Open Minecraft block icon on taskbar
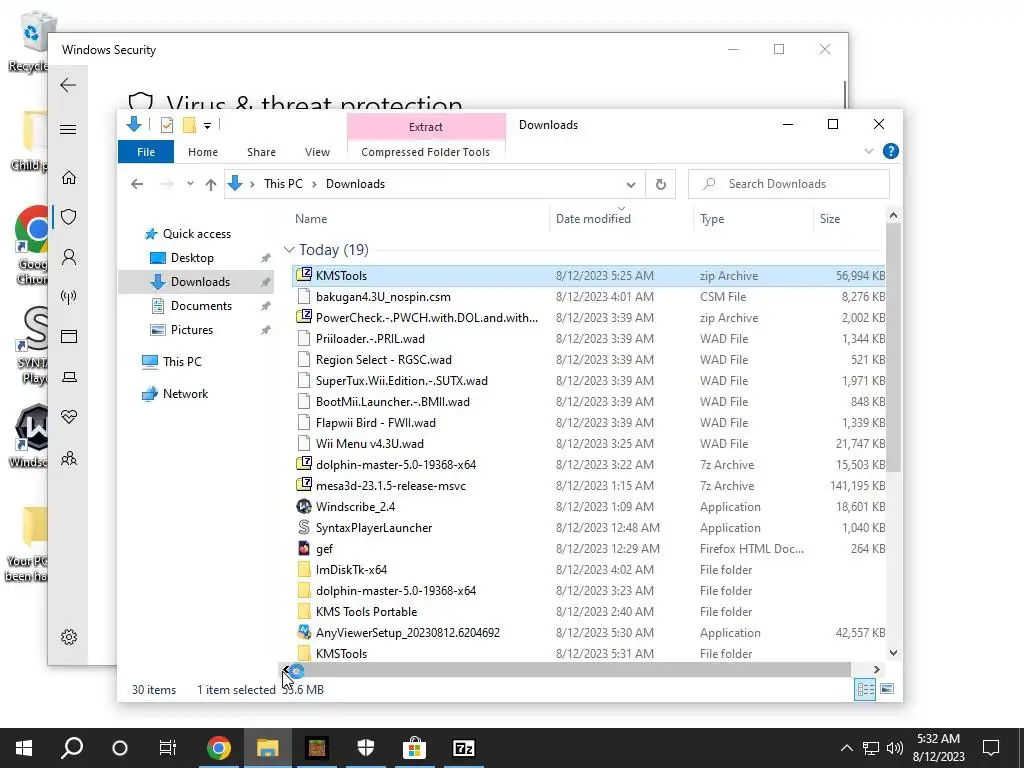The width and height of the screenshot is (1024, 768). pyautogui.click(x=317, y=748)
